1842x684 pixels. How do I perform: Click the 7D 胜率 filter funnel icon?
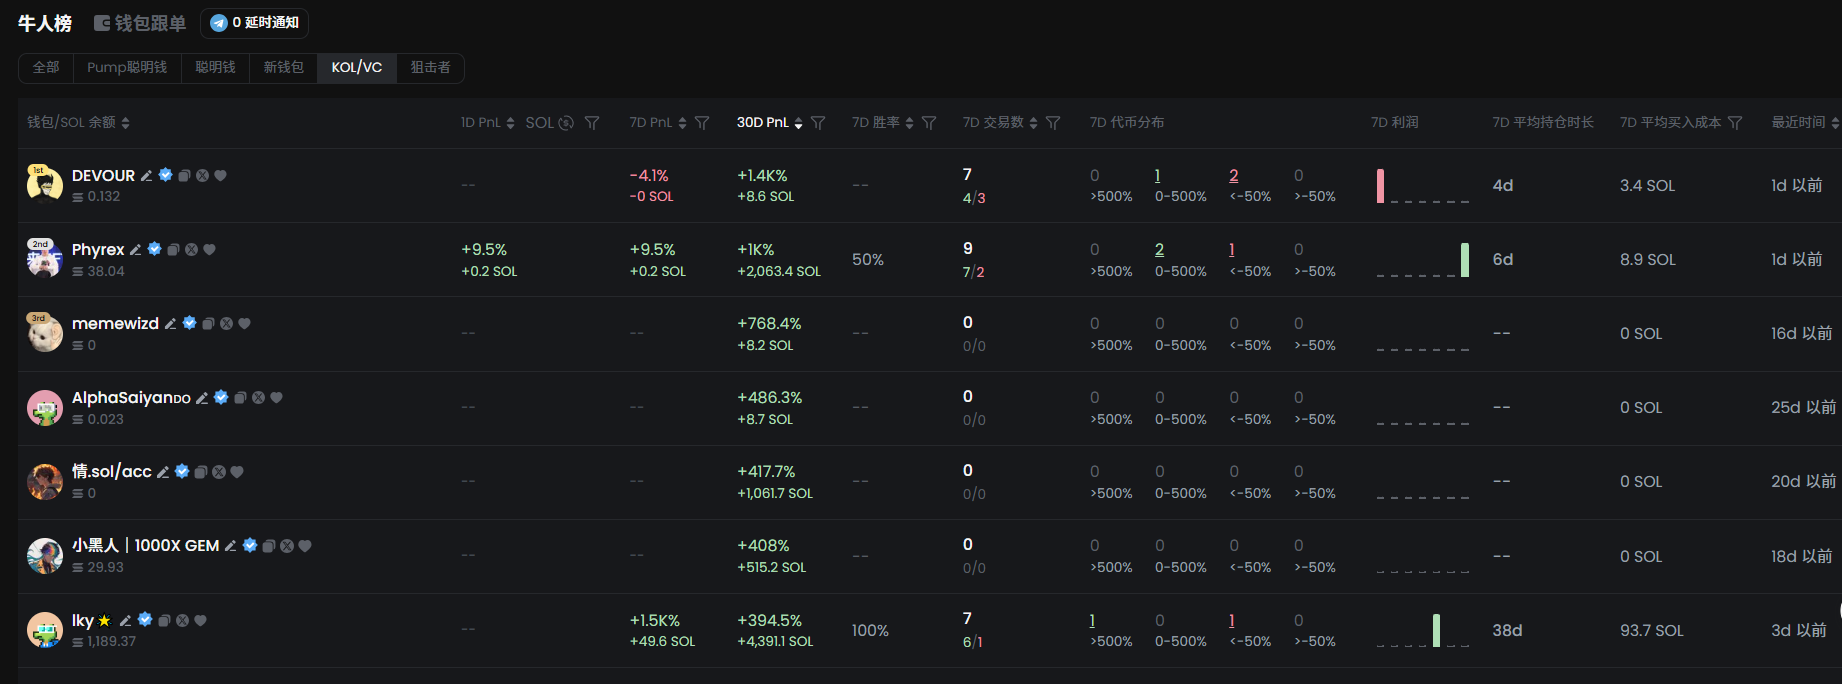coord(929,123)
